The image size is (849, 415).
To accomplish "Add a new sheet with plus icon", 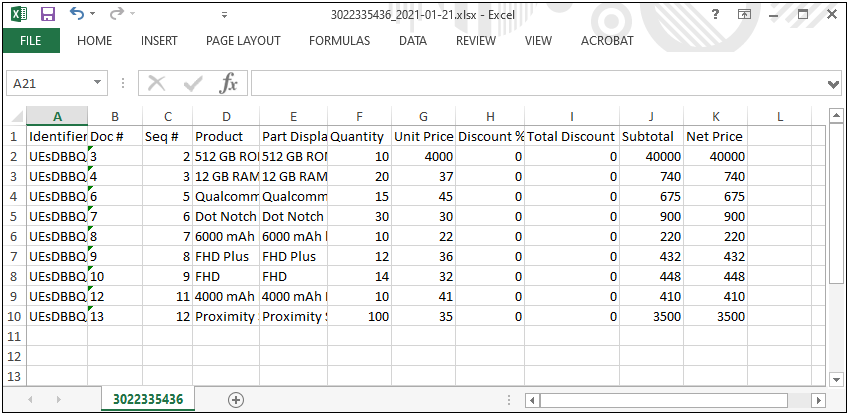I will [236, 399].
